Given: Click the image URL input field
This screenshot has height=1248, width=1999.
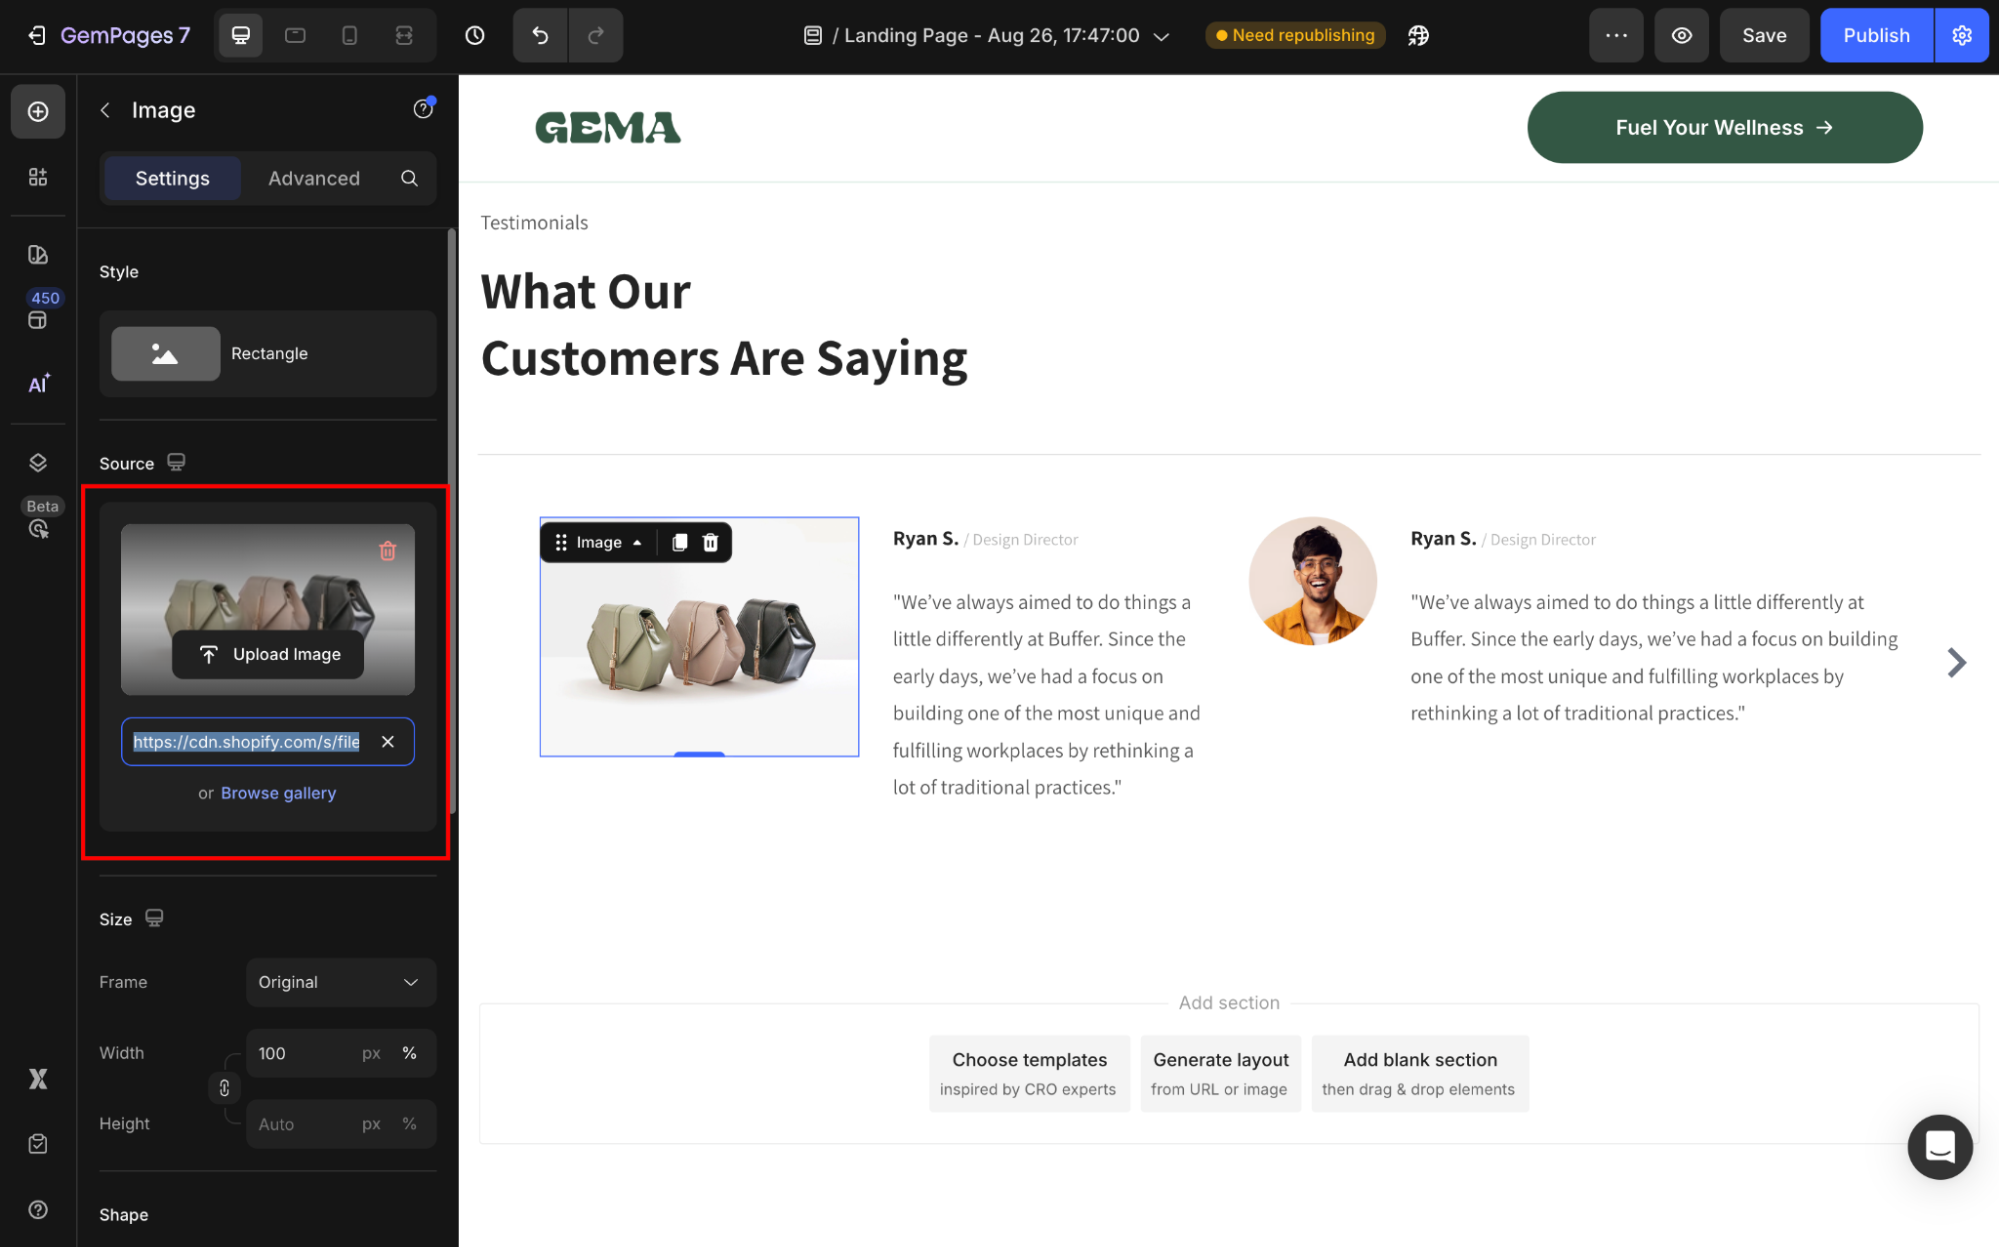Looking at the screenshot, I should (x=246, y=742).
